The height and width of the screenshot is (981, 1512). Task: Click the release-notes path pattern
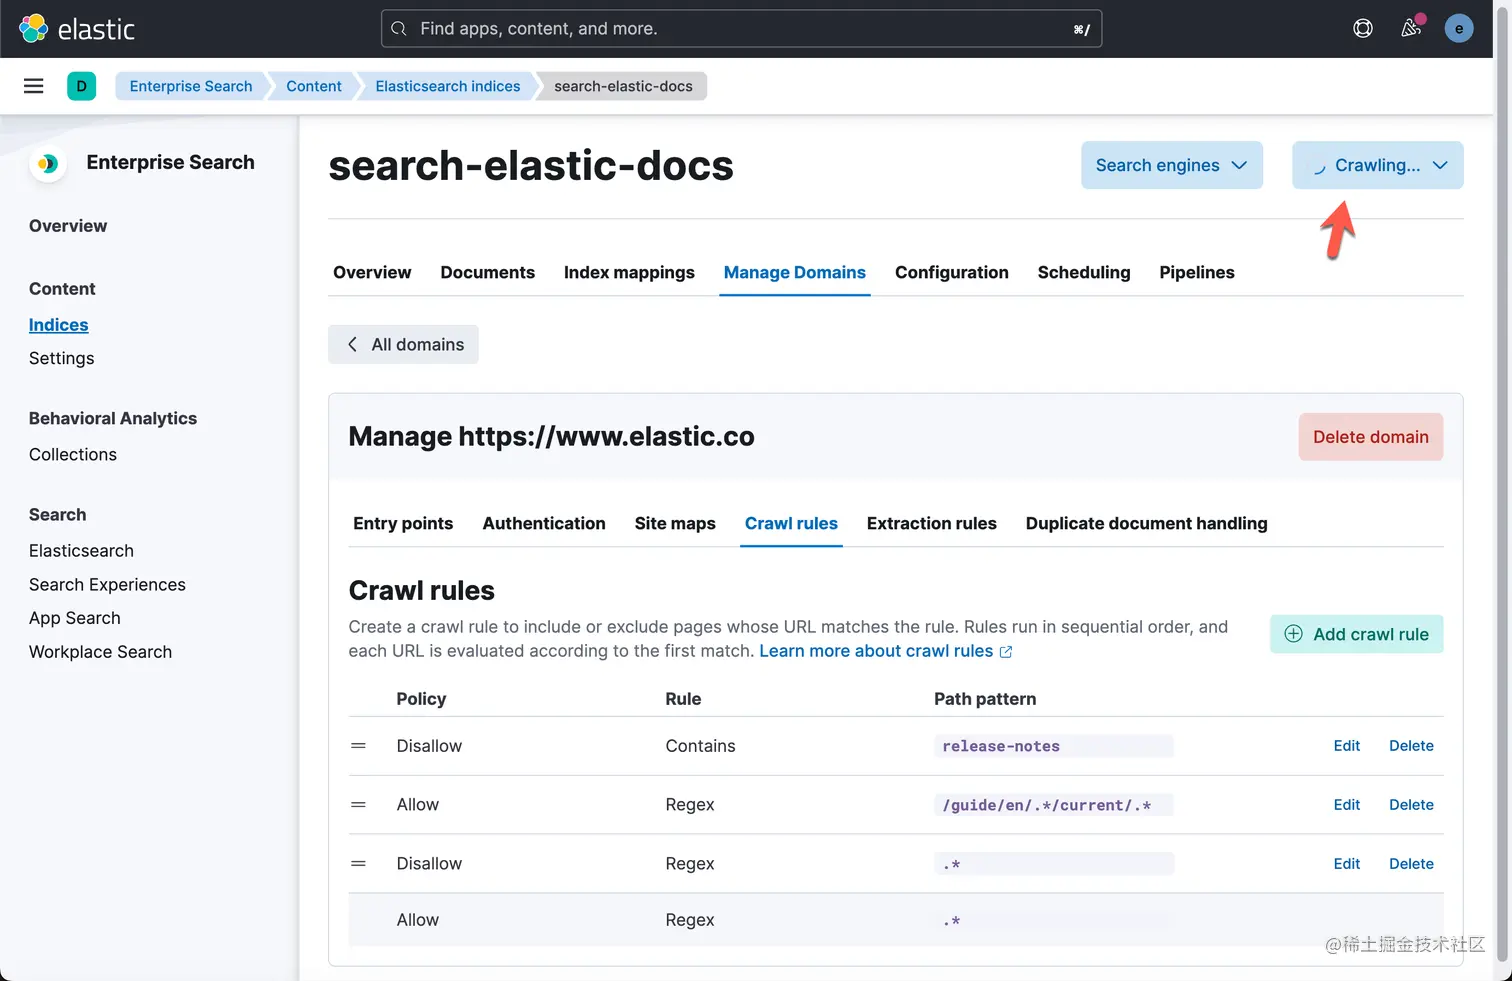coord(1054,746)
